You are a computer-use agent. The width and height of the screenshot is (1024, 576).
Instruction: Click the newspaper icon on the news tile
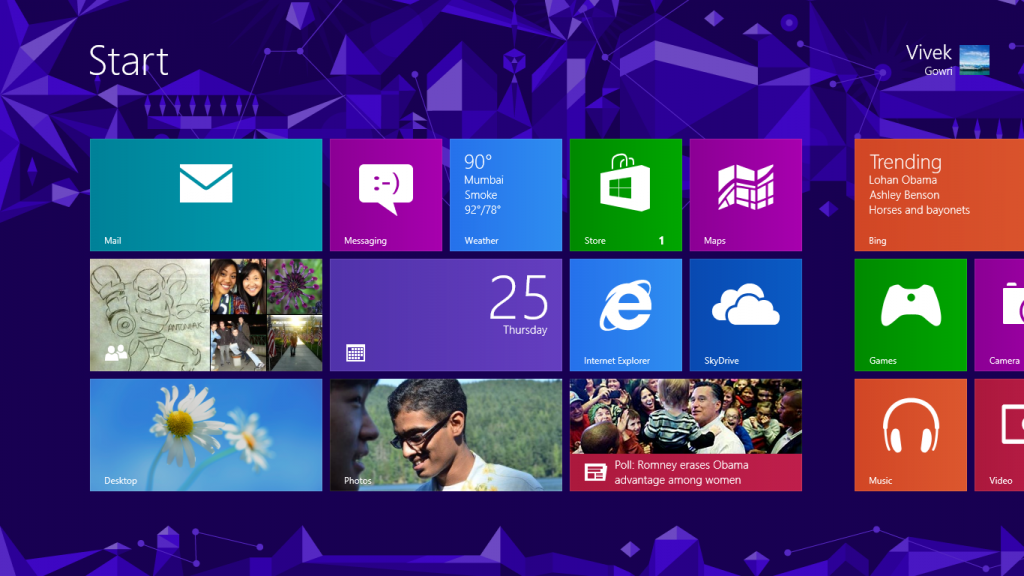[595, 472]
